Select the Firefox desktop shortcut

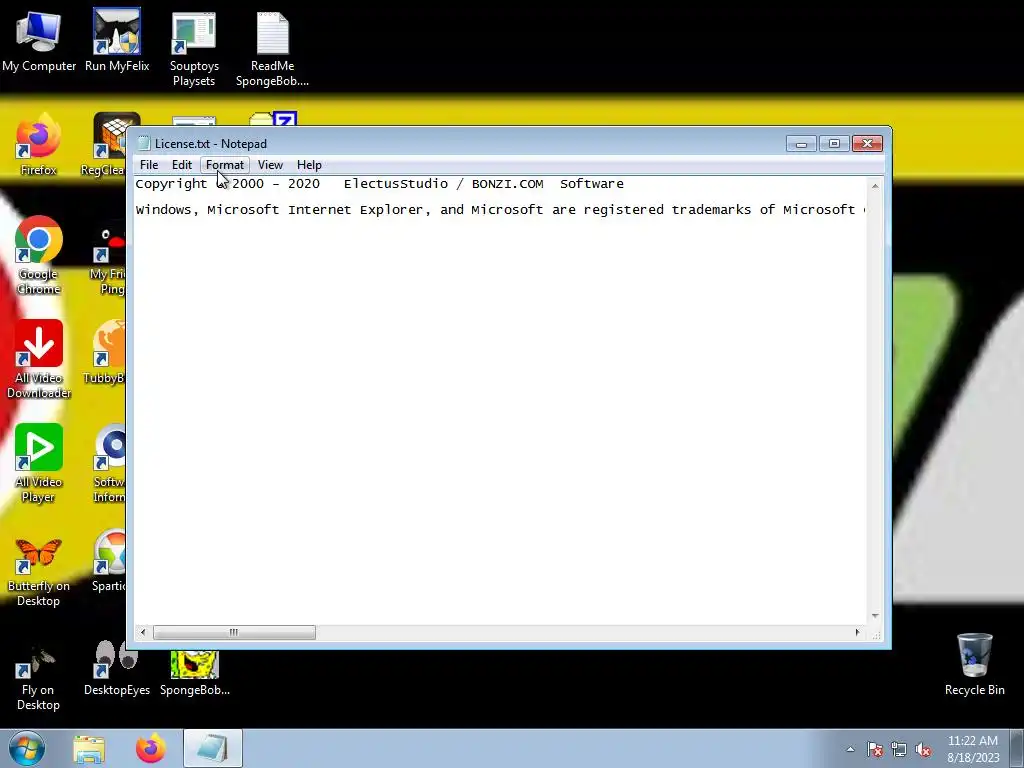pyautogui.click(x=39, y=145)
